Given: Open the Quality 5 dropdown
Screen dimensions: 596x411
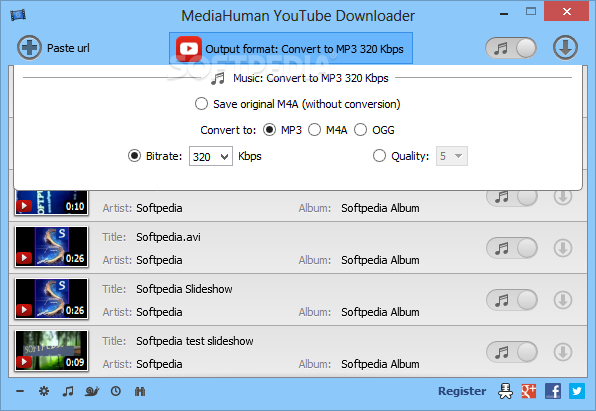Looking at the screenshot, I should [452, 156].
